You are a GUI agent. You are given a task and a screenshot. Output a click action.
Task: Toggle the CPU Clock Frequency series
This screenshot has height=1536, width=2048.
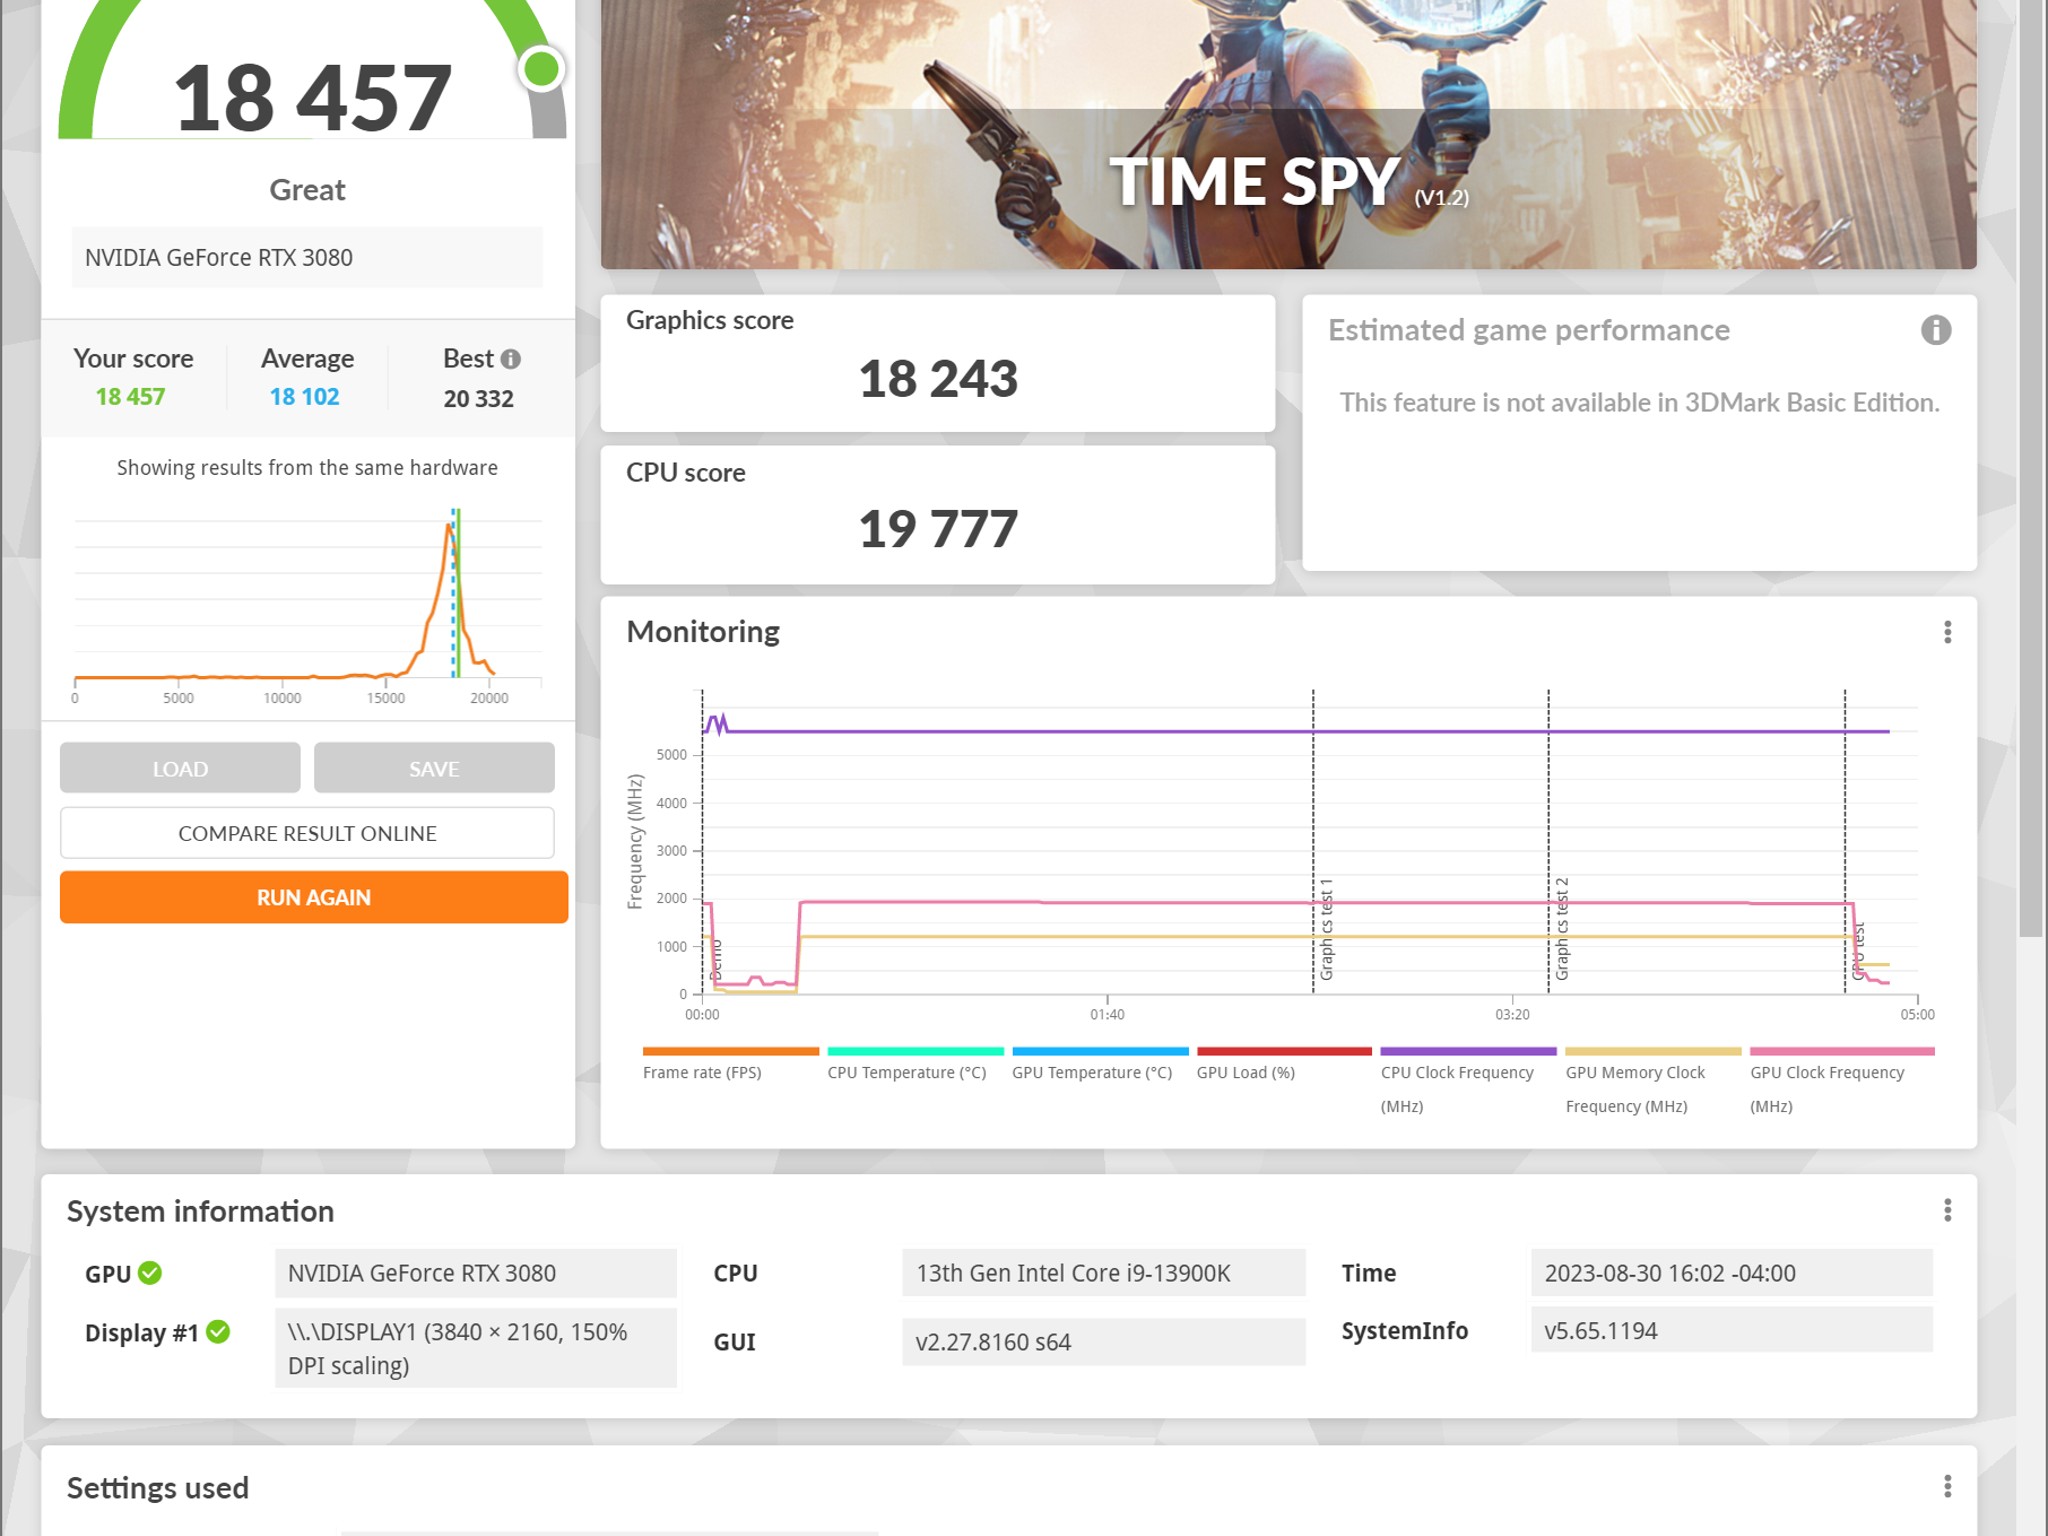click(x=1466, y=1051)
